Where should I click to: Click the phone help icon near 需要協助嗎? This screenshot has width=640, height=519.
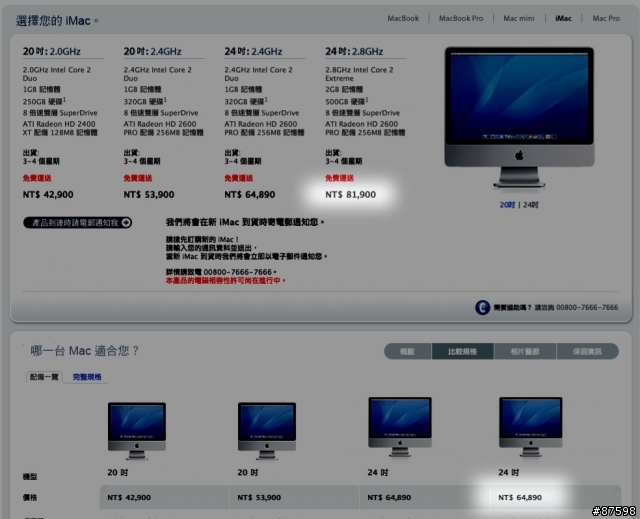click(x=482, y=307)
